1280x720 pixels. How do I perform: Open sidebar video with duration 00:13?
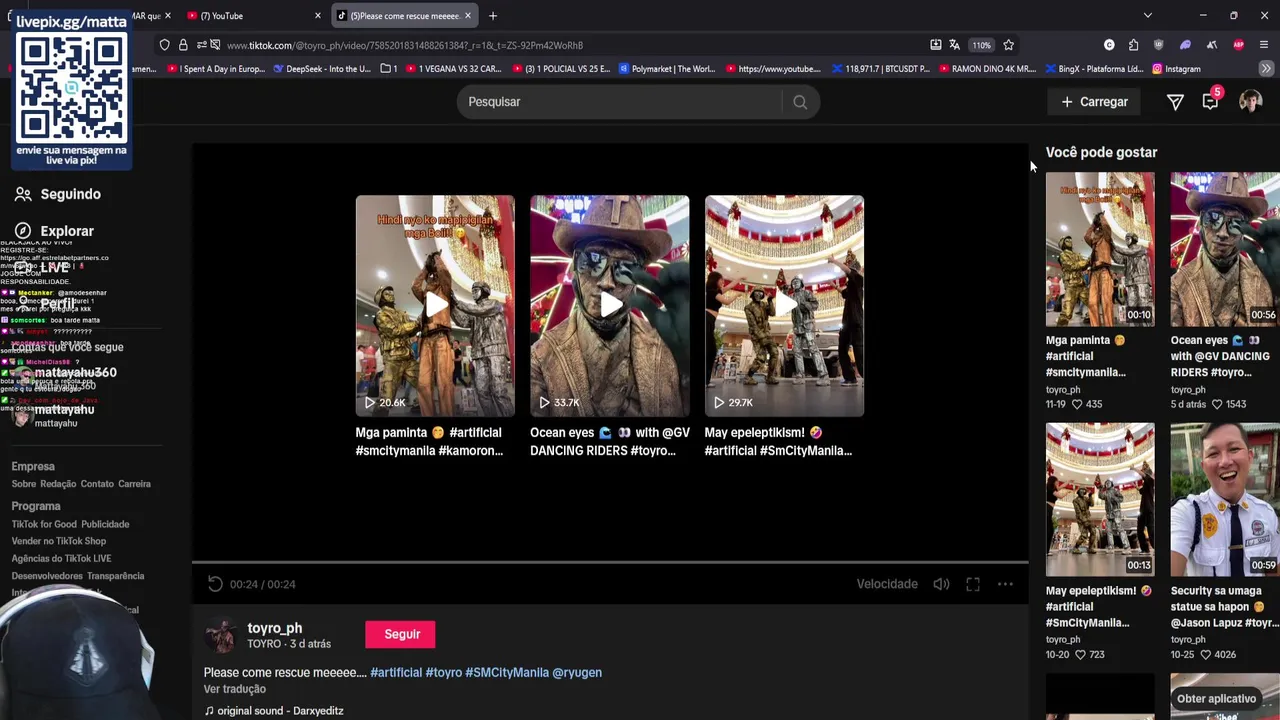[x=1100, y=500]
